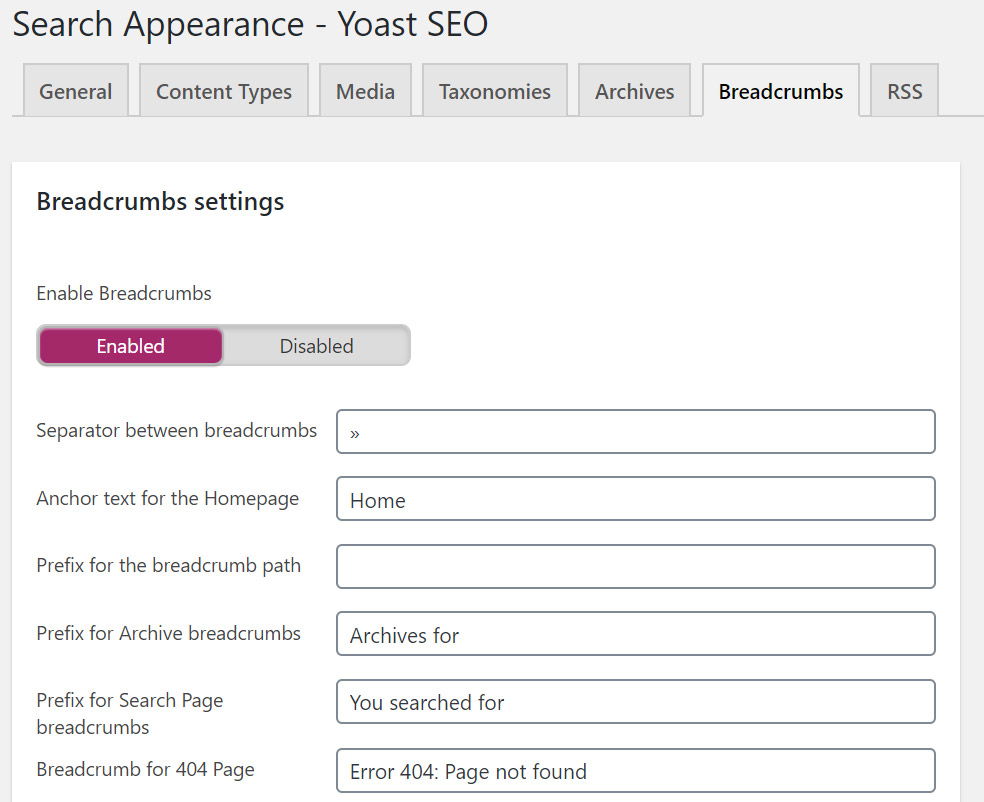Go to the Media tab

[365, 91]
